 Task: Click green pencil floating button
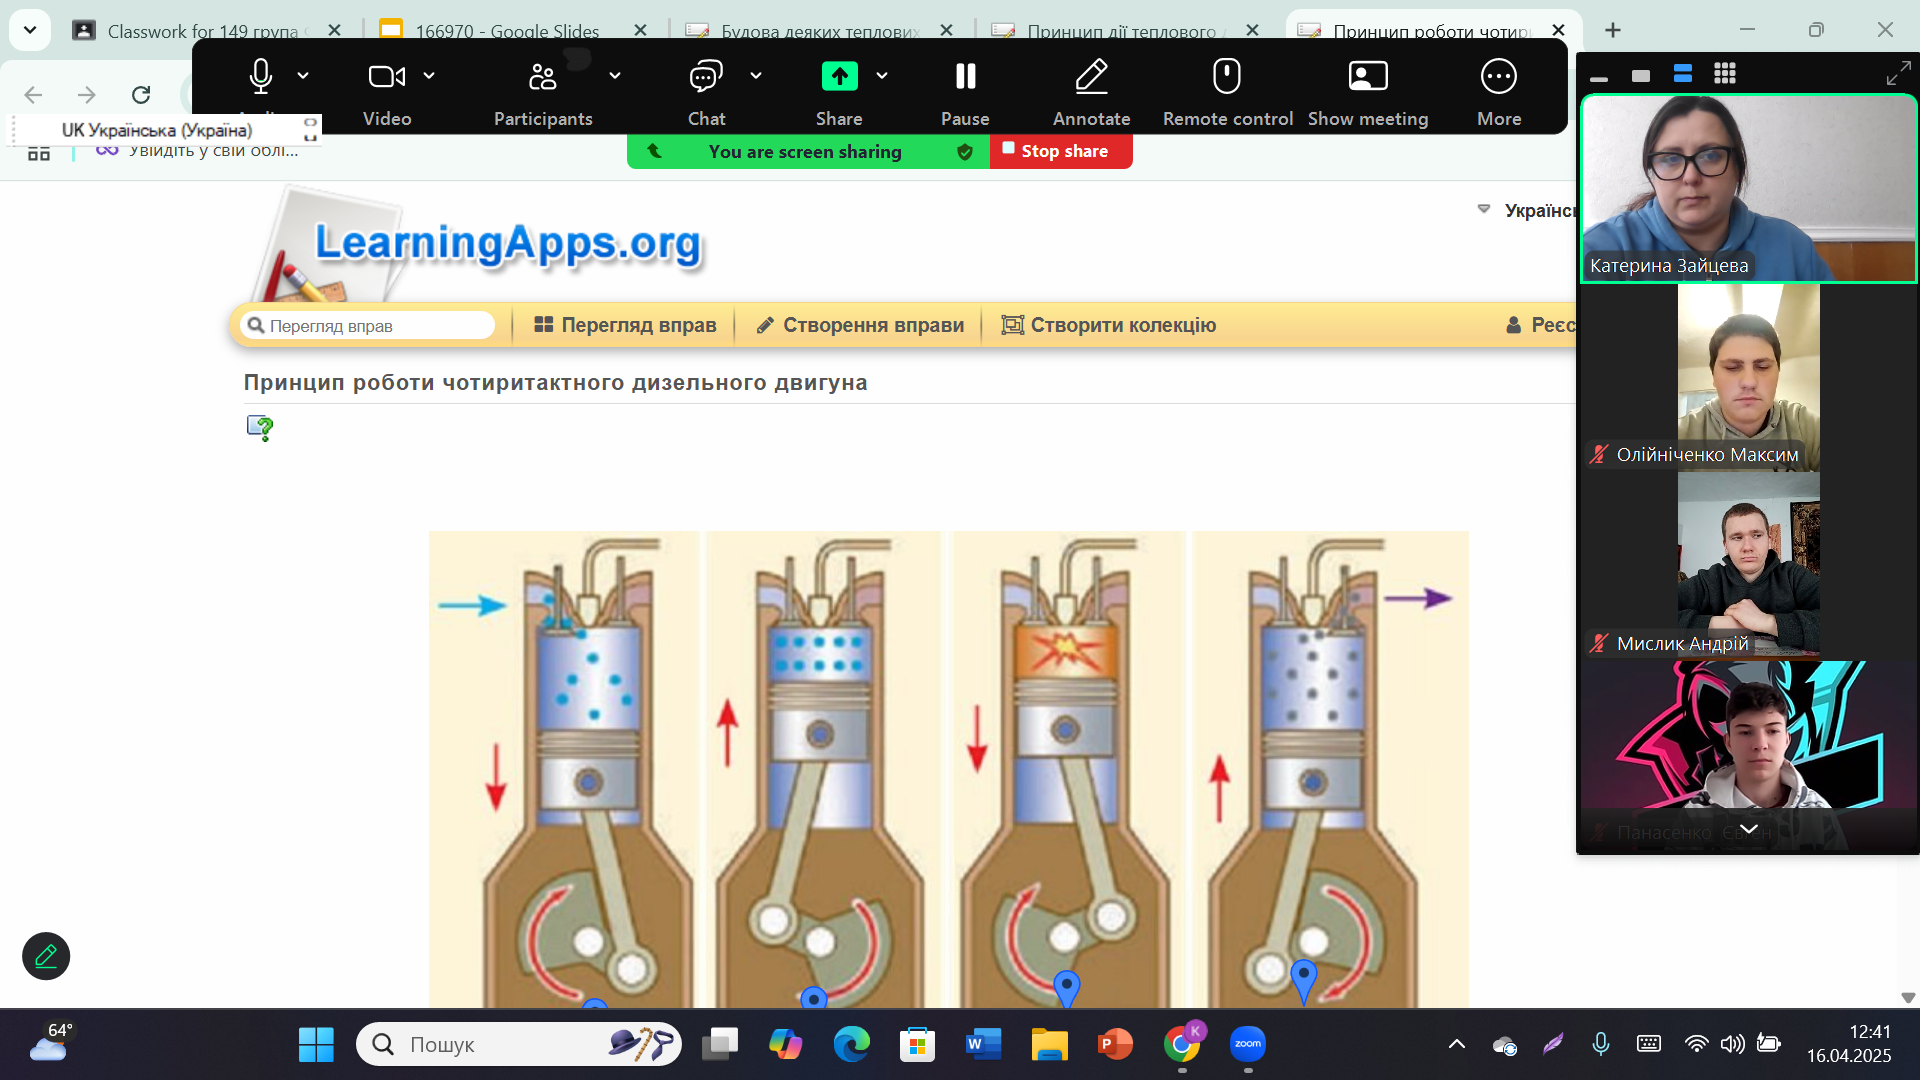click(x=46, y=957)
